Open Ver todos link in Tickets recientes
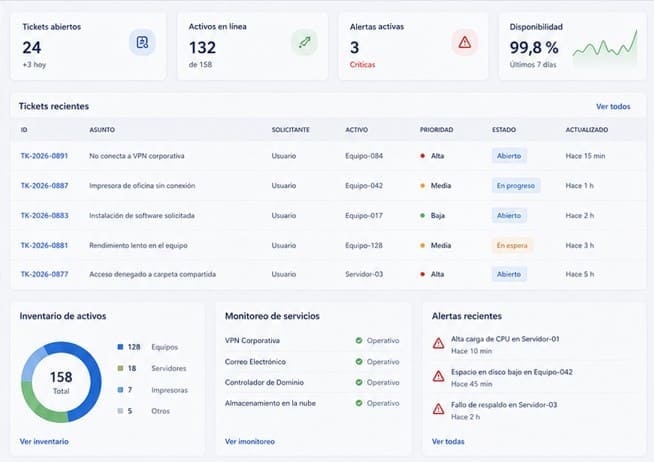654x462 pixels. (613, 107)
